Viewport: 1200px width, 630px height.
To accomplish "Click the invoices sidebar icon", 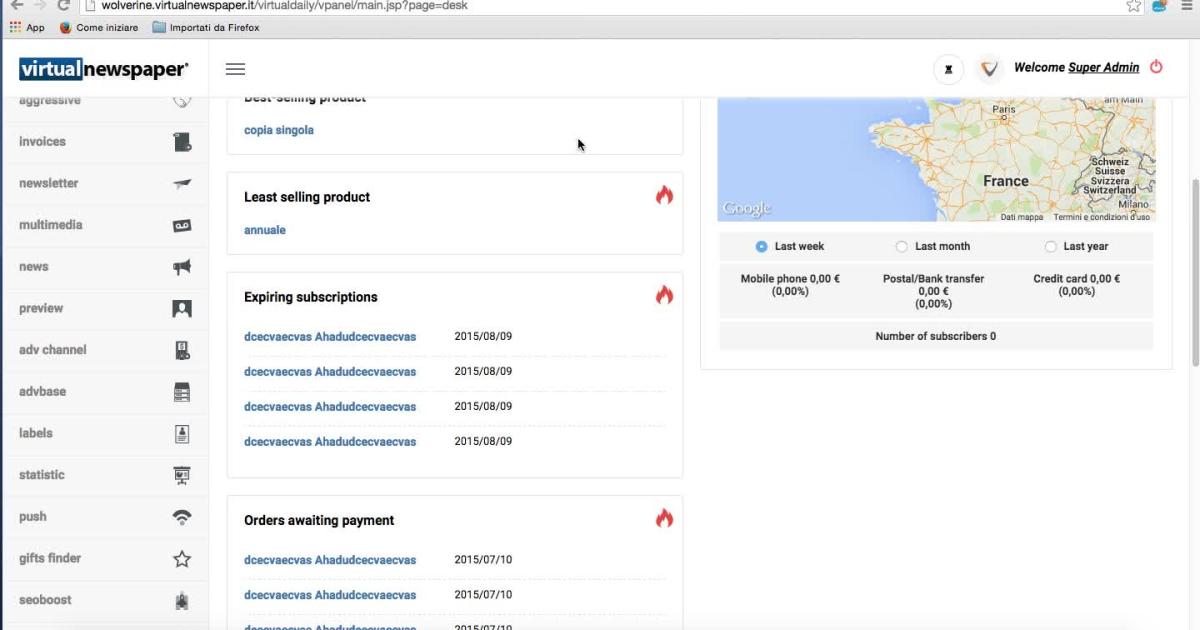I will pos(181,142).
